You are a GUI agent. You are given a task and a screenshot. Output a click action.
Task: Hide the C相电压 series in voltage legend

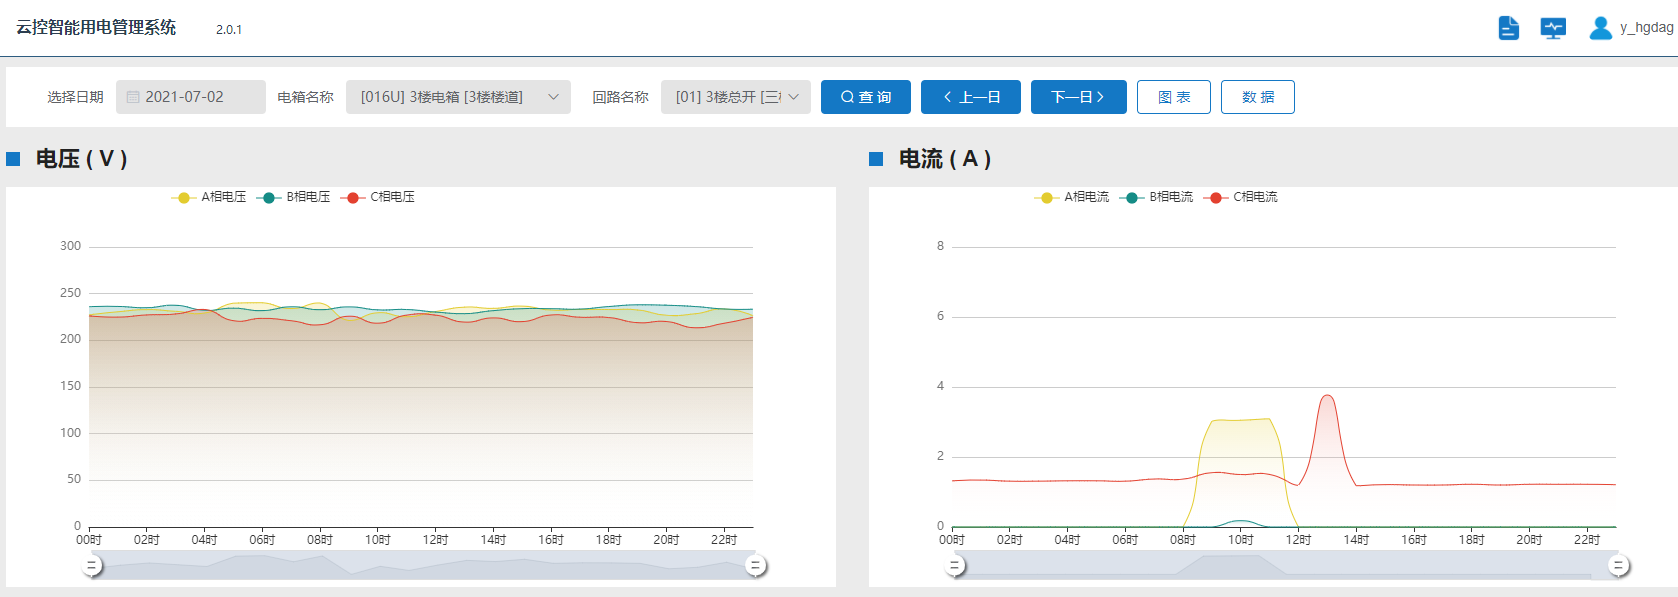pos(378,197)
